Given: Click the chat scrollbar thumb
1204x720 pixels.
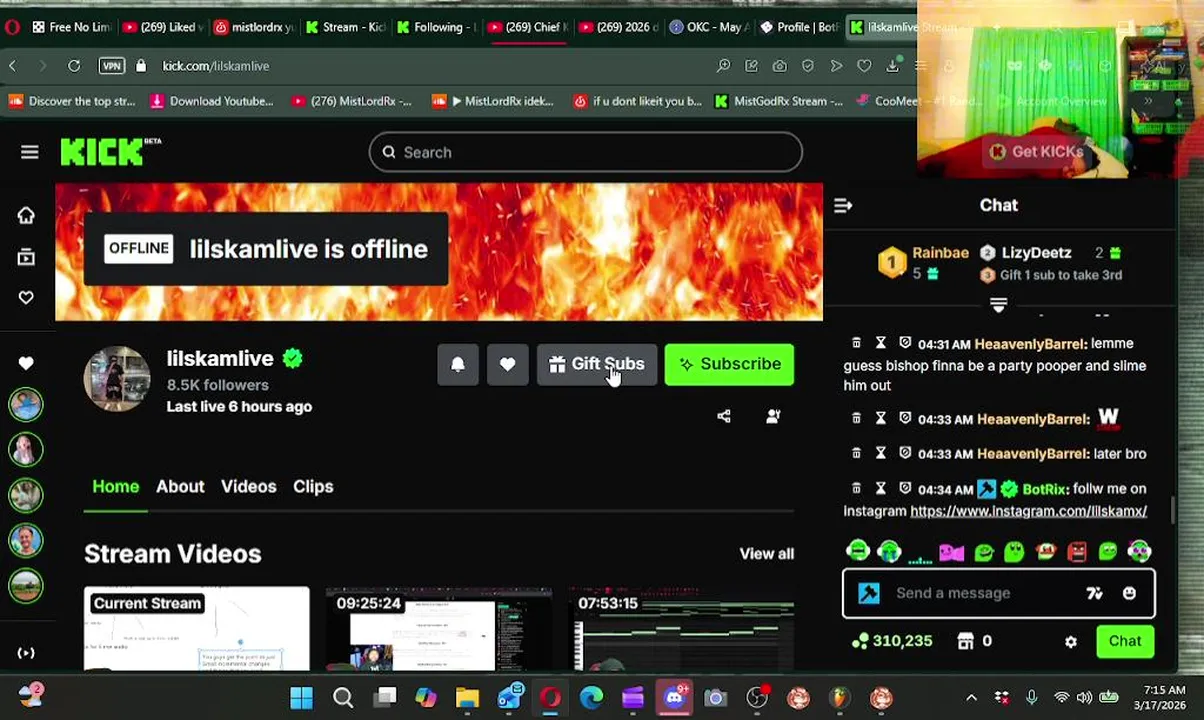Looking at the screenshot, I should point(1174,509).
